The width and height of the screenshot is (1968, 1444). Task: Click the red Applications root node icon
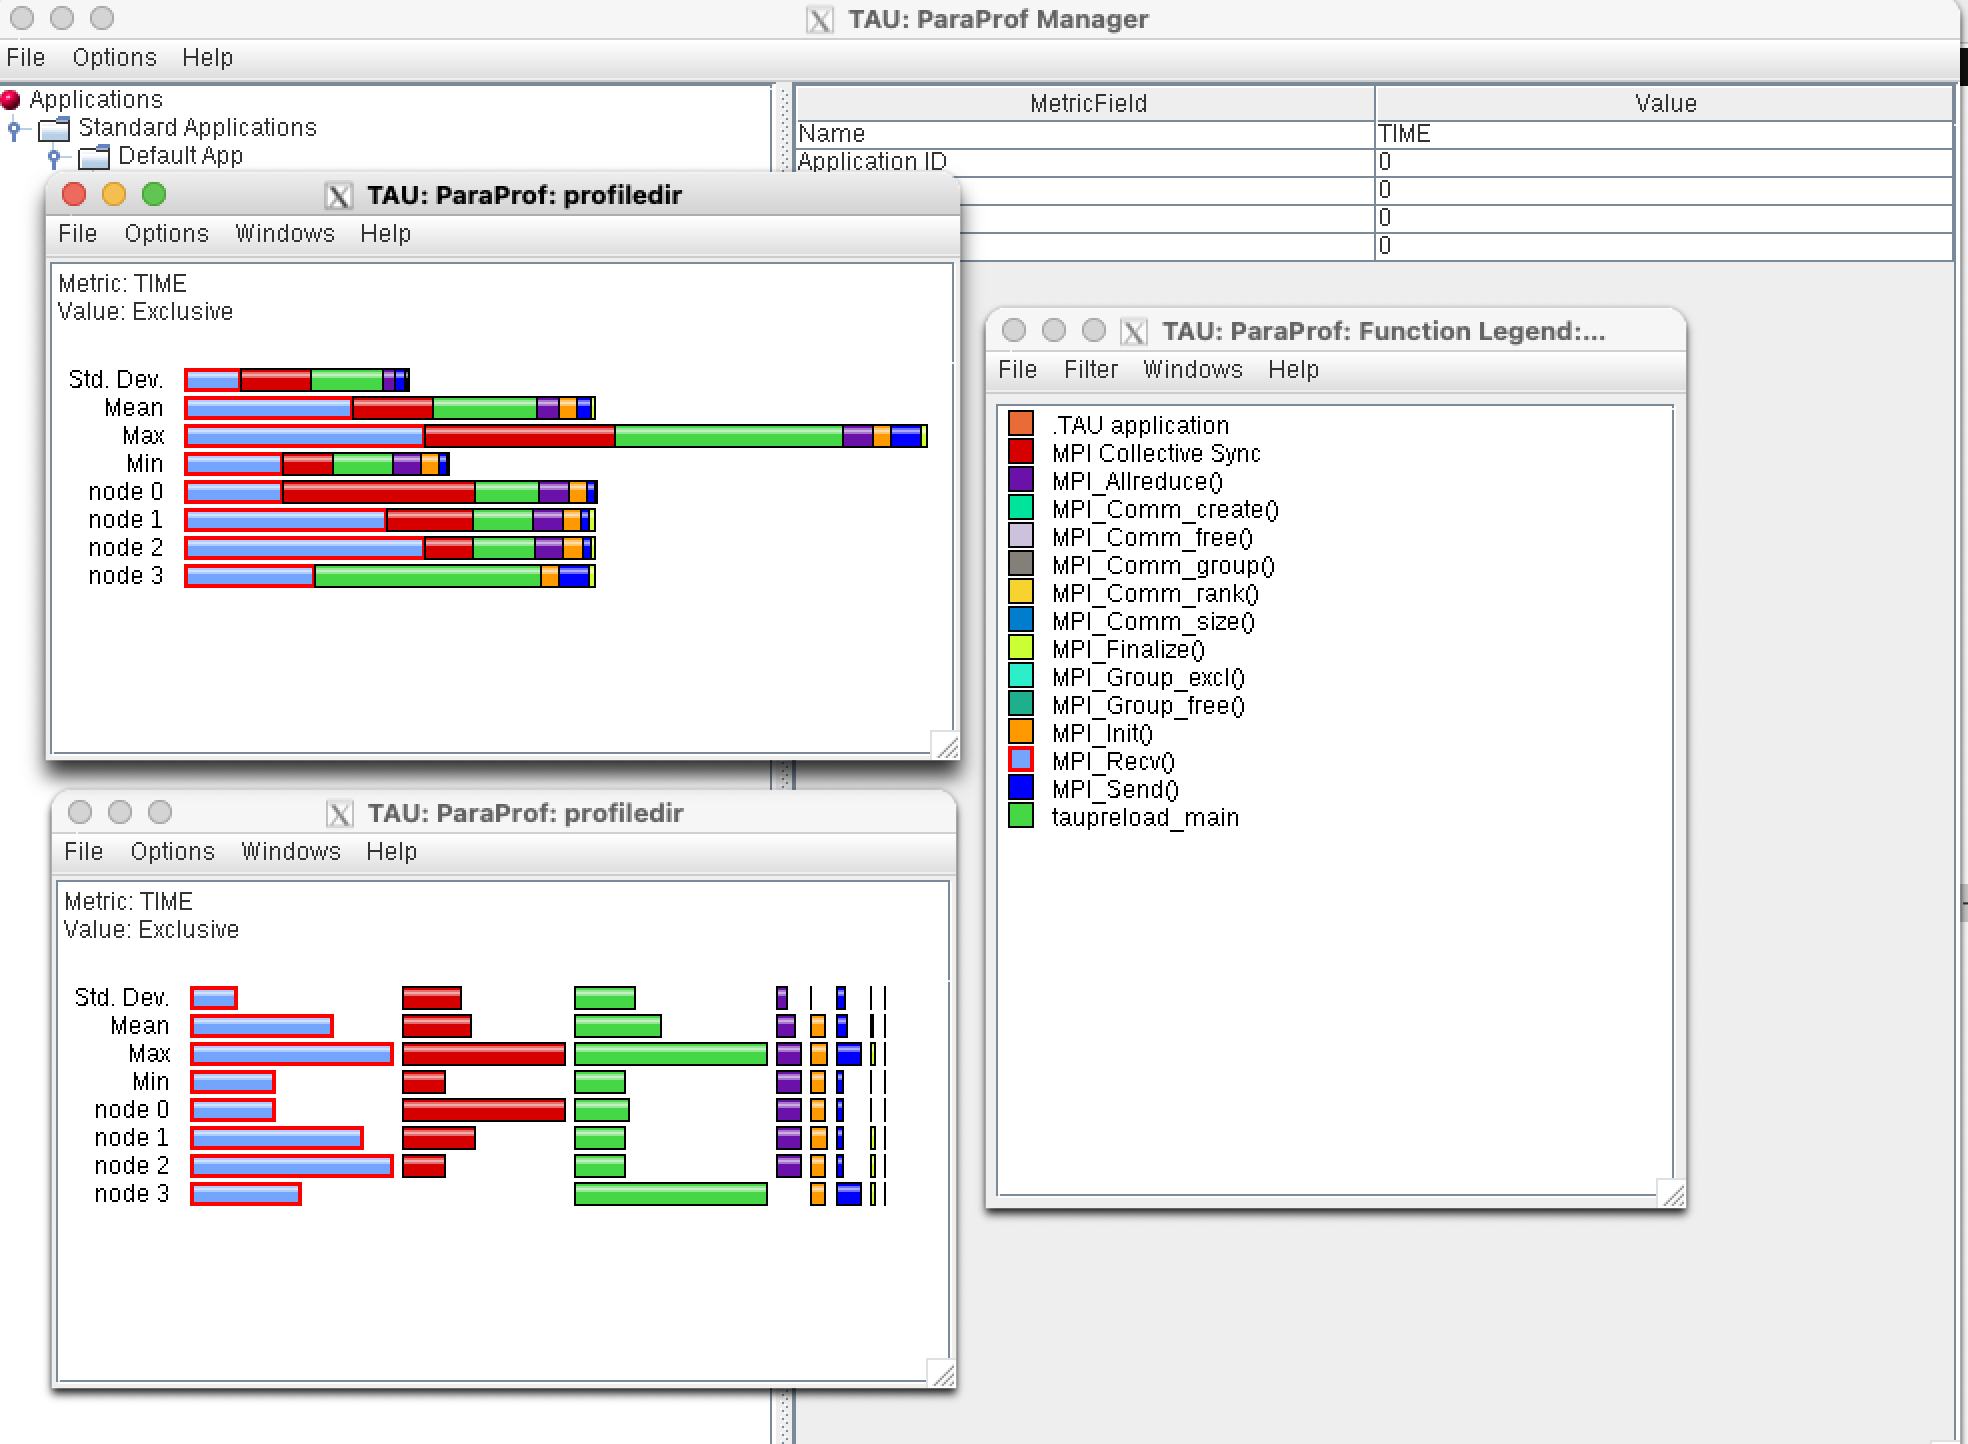tap(11, 100)
